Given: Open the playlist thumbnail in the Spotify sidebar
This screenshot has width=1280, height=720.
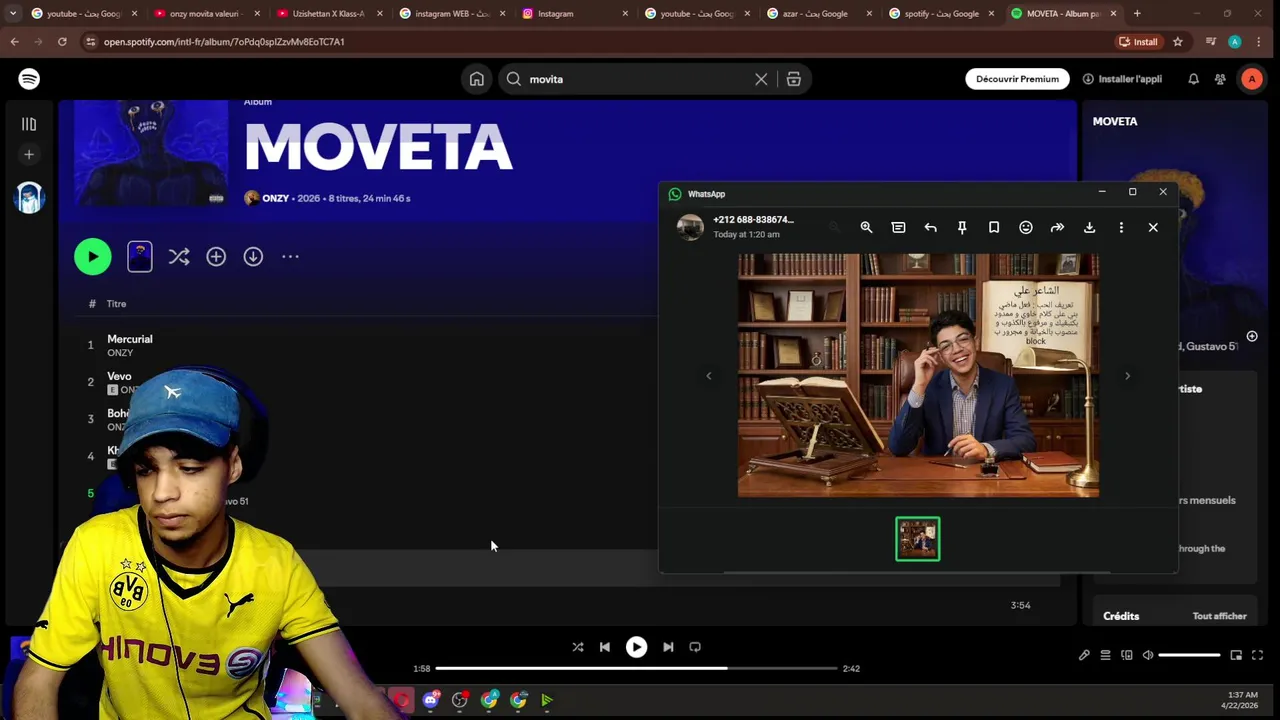Looking at the screenshot, I should (29, 197).
